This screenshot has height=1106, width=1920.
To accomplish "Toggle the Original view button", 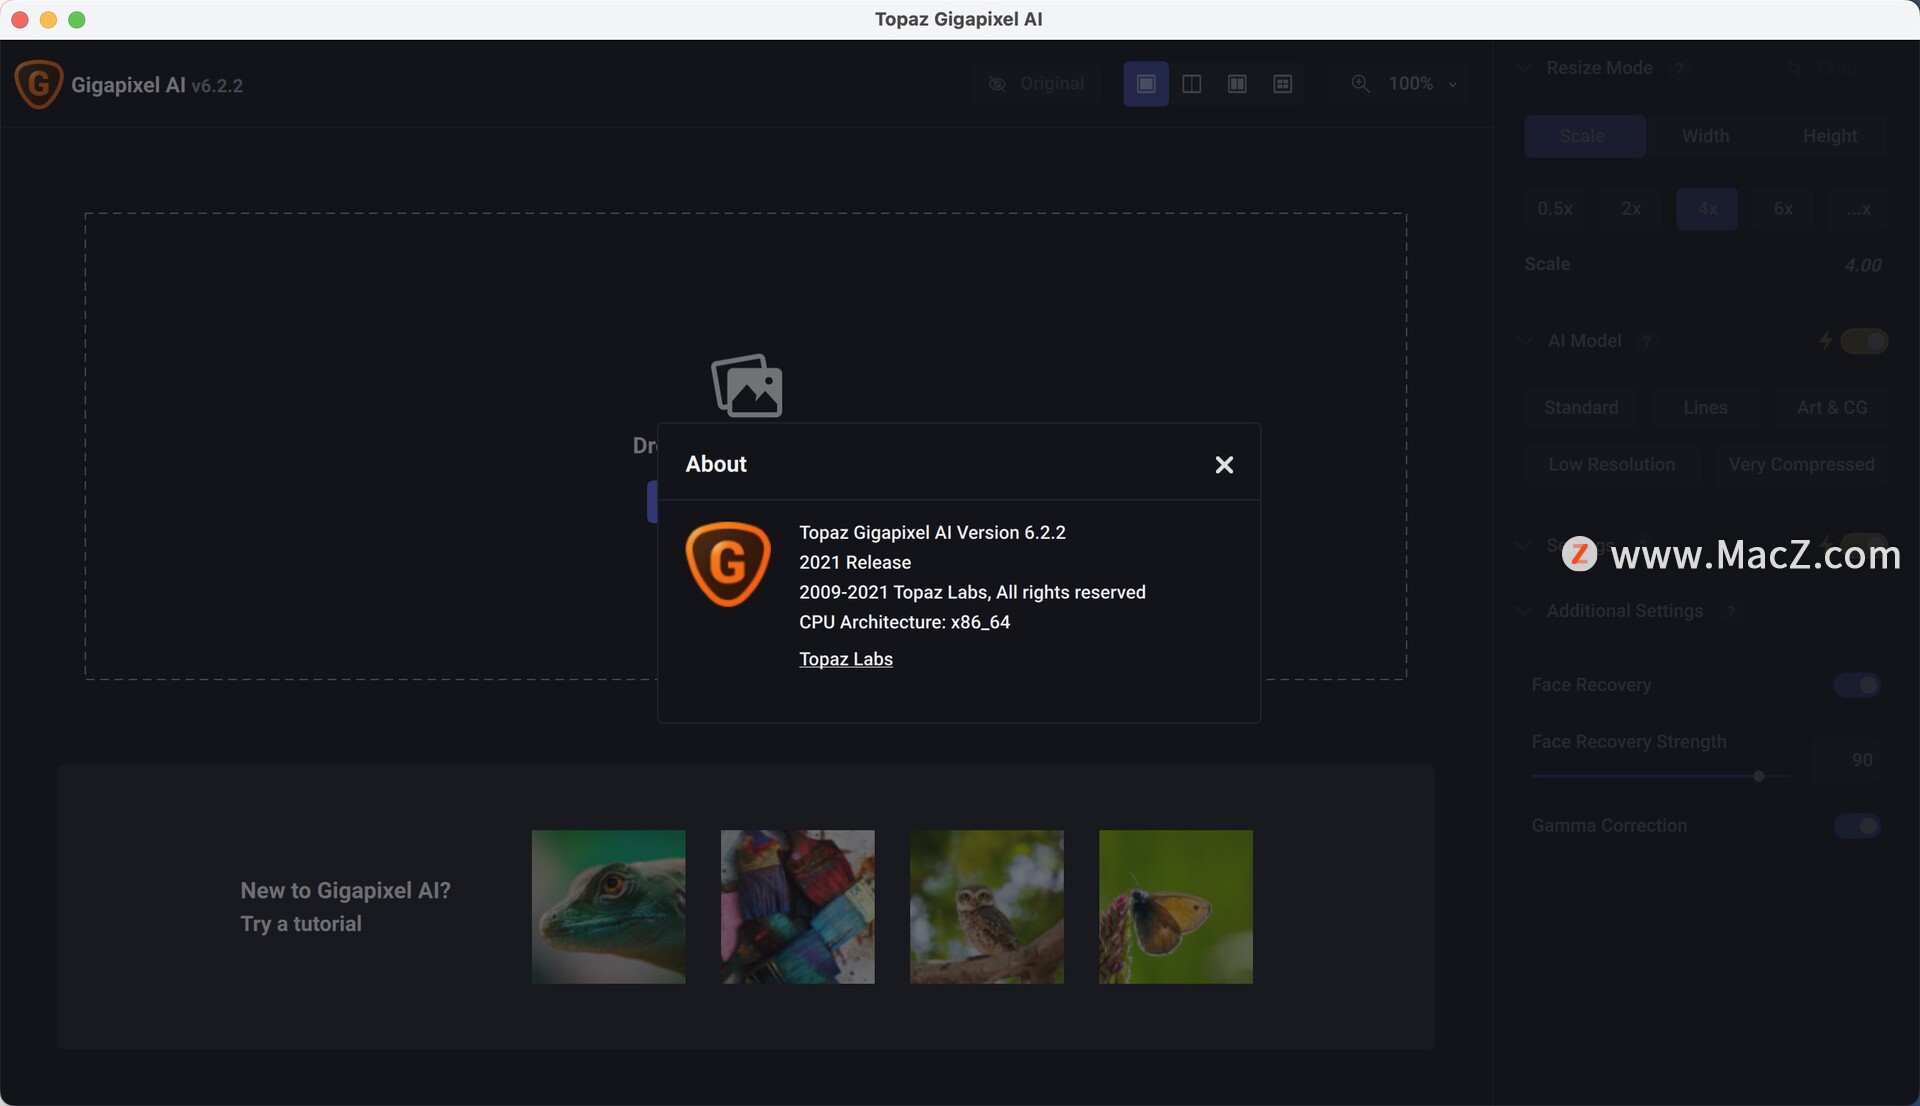I will [1036, 84].
